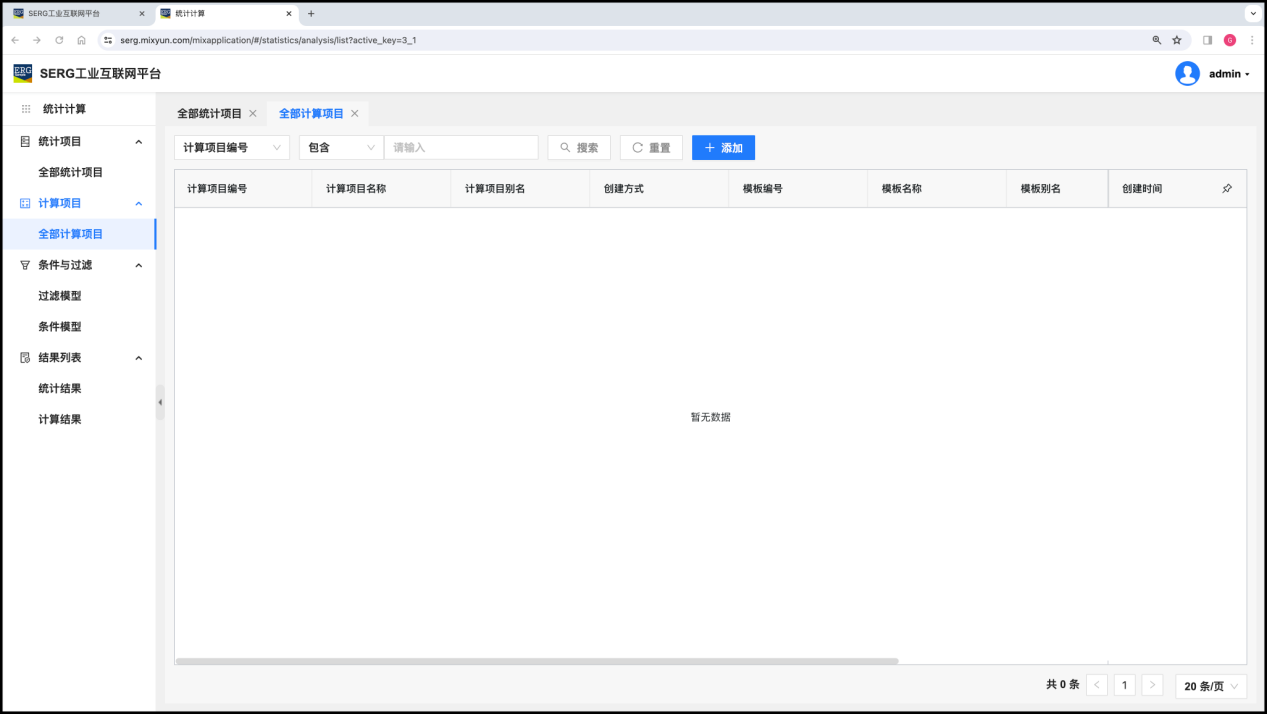
Task: Click the admin user avatar icon
Action: 1187,74
